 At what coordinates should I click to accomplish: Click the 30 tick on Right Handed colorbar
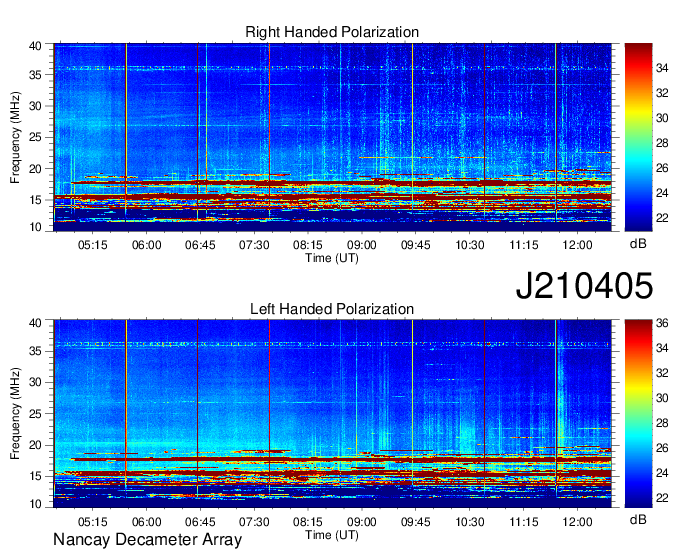click(662, 118)
